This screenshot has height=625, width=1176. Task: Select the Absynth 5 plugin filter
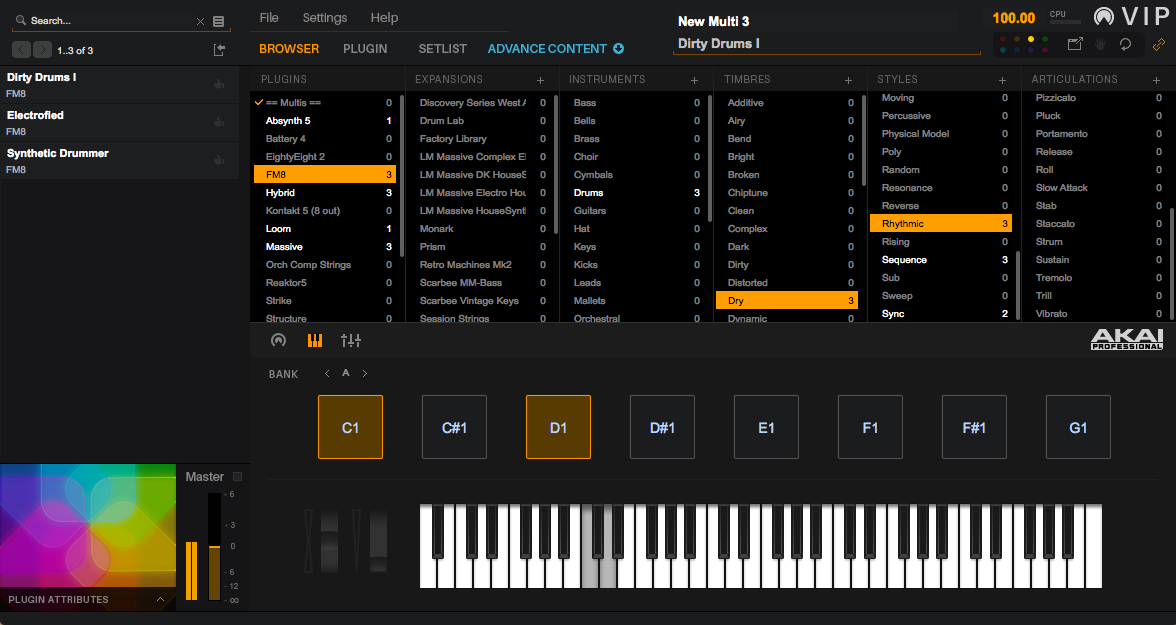[325, 121]
